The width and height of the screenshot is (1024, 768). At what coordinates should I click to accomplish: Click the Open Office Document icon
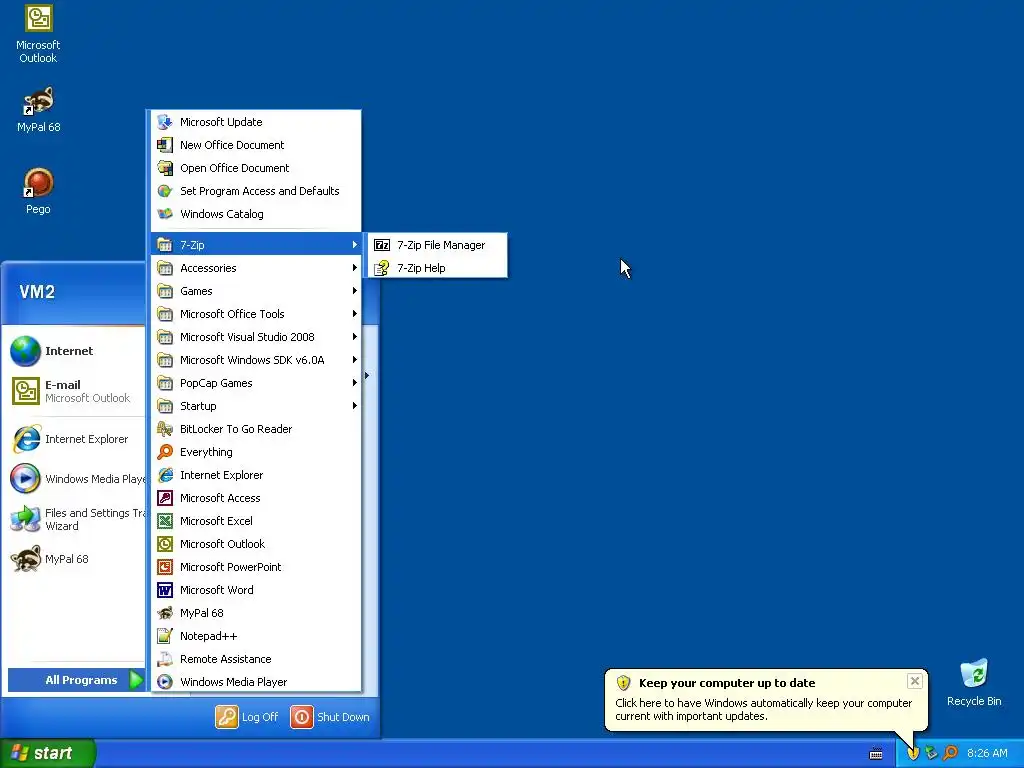point(165,168)
